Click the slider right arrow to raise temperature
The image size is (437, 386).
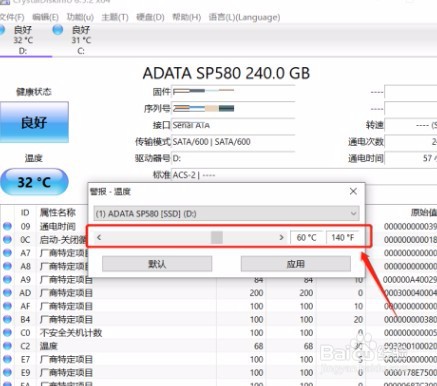point(281,237)
